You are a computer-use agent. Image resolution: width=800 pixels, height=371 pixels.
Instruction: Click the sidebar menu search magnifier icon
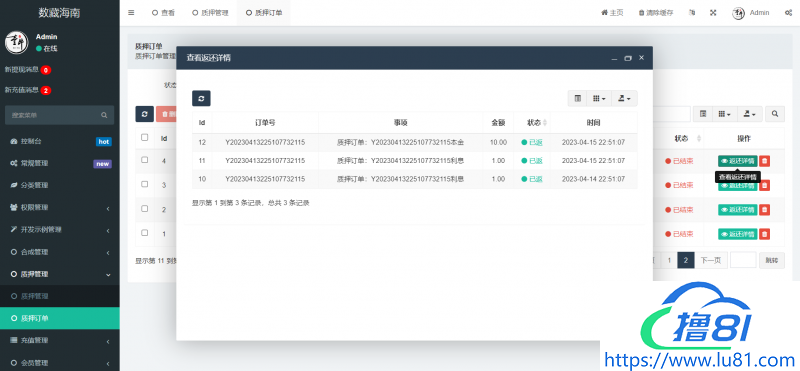click(104, 115)
